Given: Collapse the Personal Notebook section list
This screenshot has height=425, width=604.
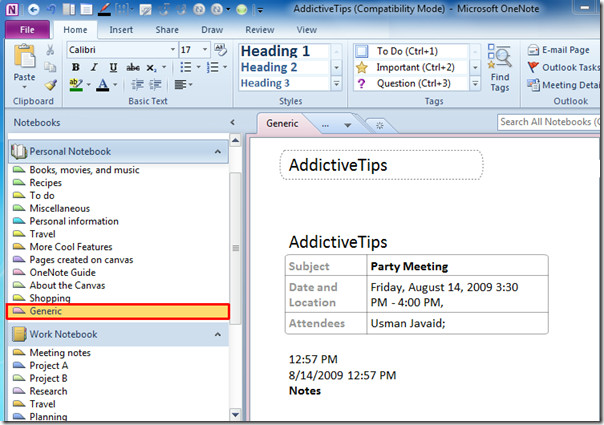Looking at the screenshot, I should tap(218, 151).
